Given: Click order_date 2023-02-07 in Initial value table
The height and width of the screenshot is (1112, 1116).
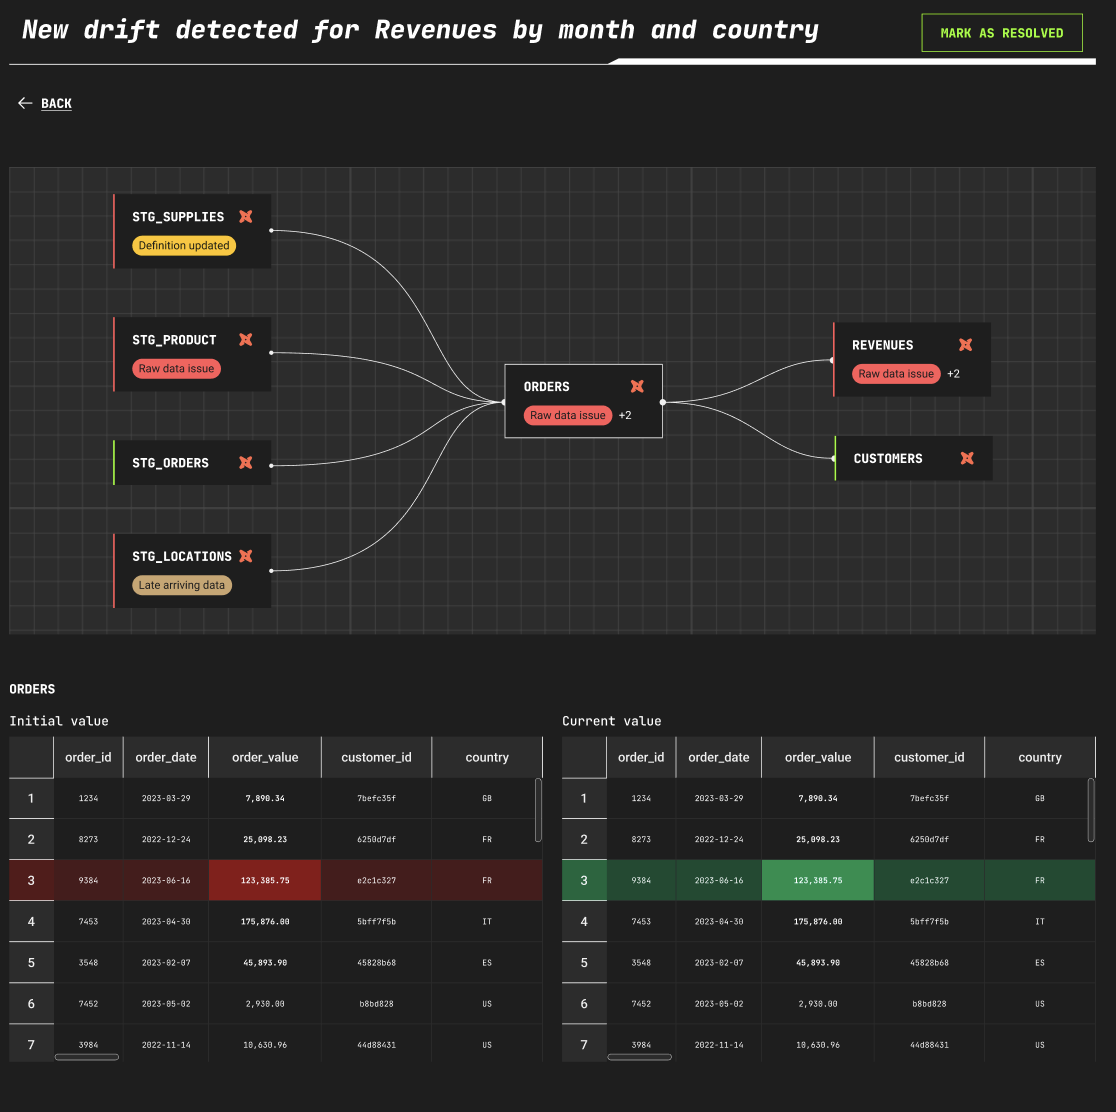Looking at the screenshot, I should coord(166,962).
